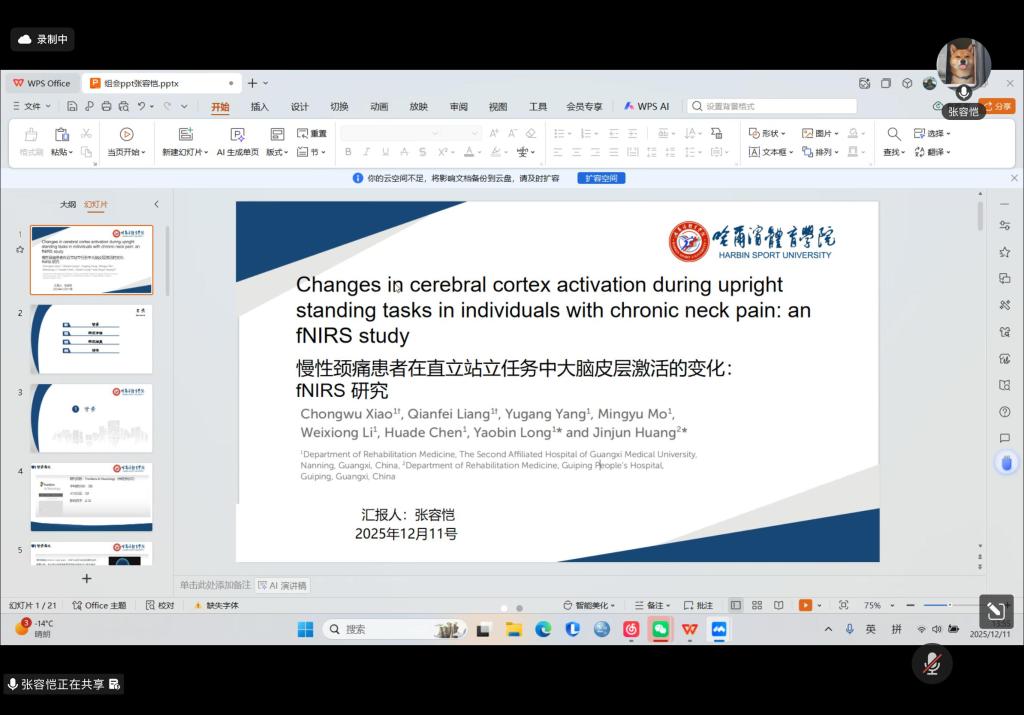The width and height of the screenshot is (1024, 715).
Task: Open the 75% zoom level dropdown
Action: coord(877,605)
